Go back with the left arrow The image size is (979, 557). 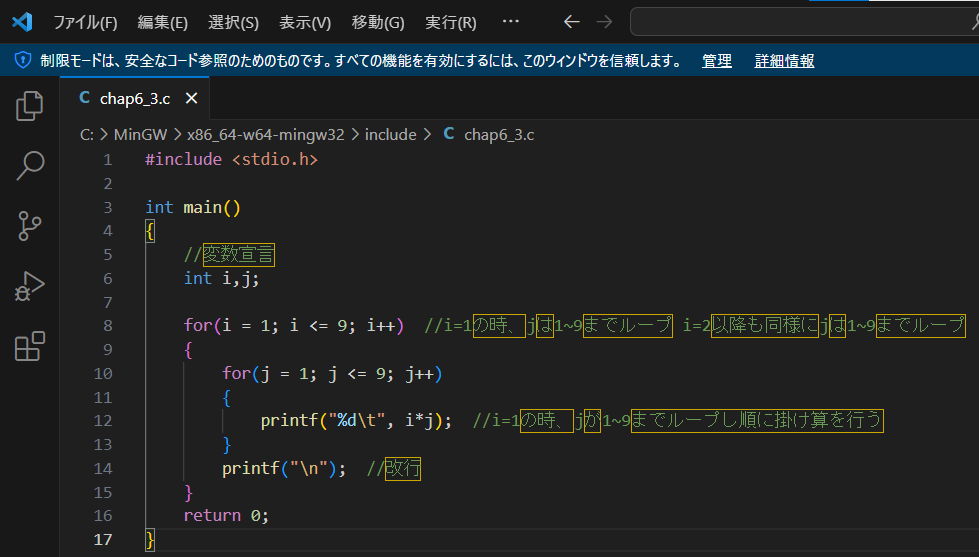pos(571,22)
